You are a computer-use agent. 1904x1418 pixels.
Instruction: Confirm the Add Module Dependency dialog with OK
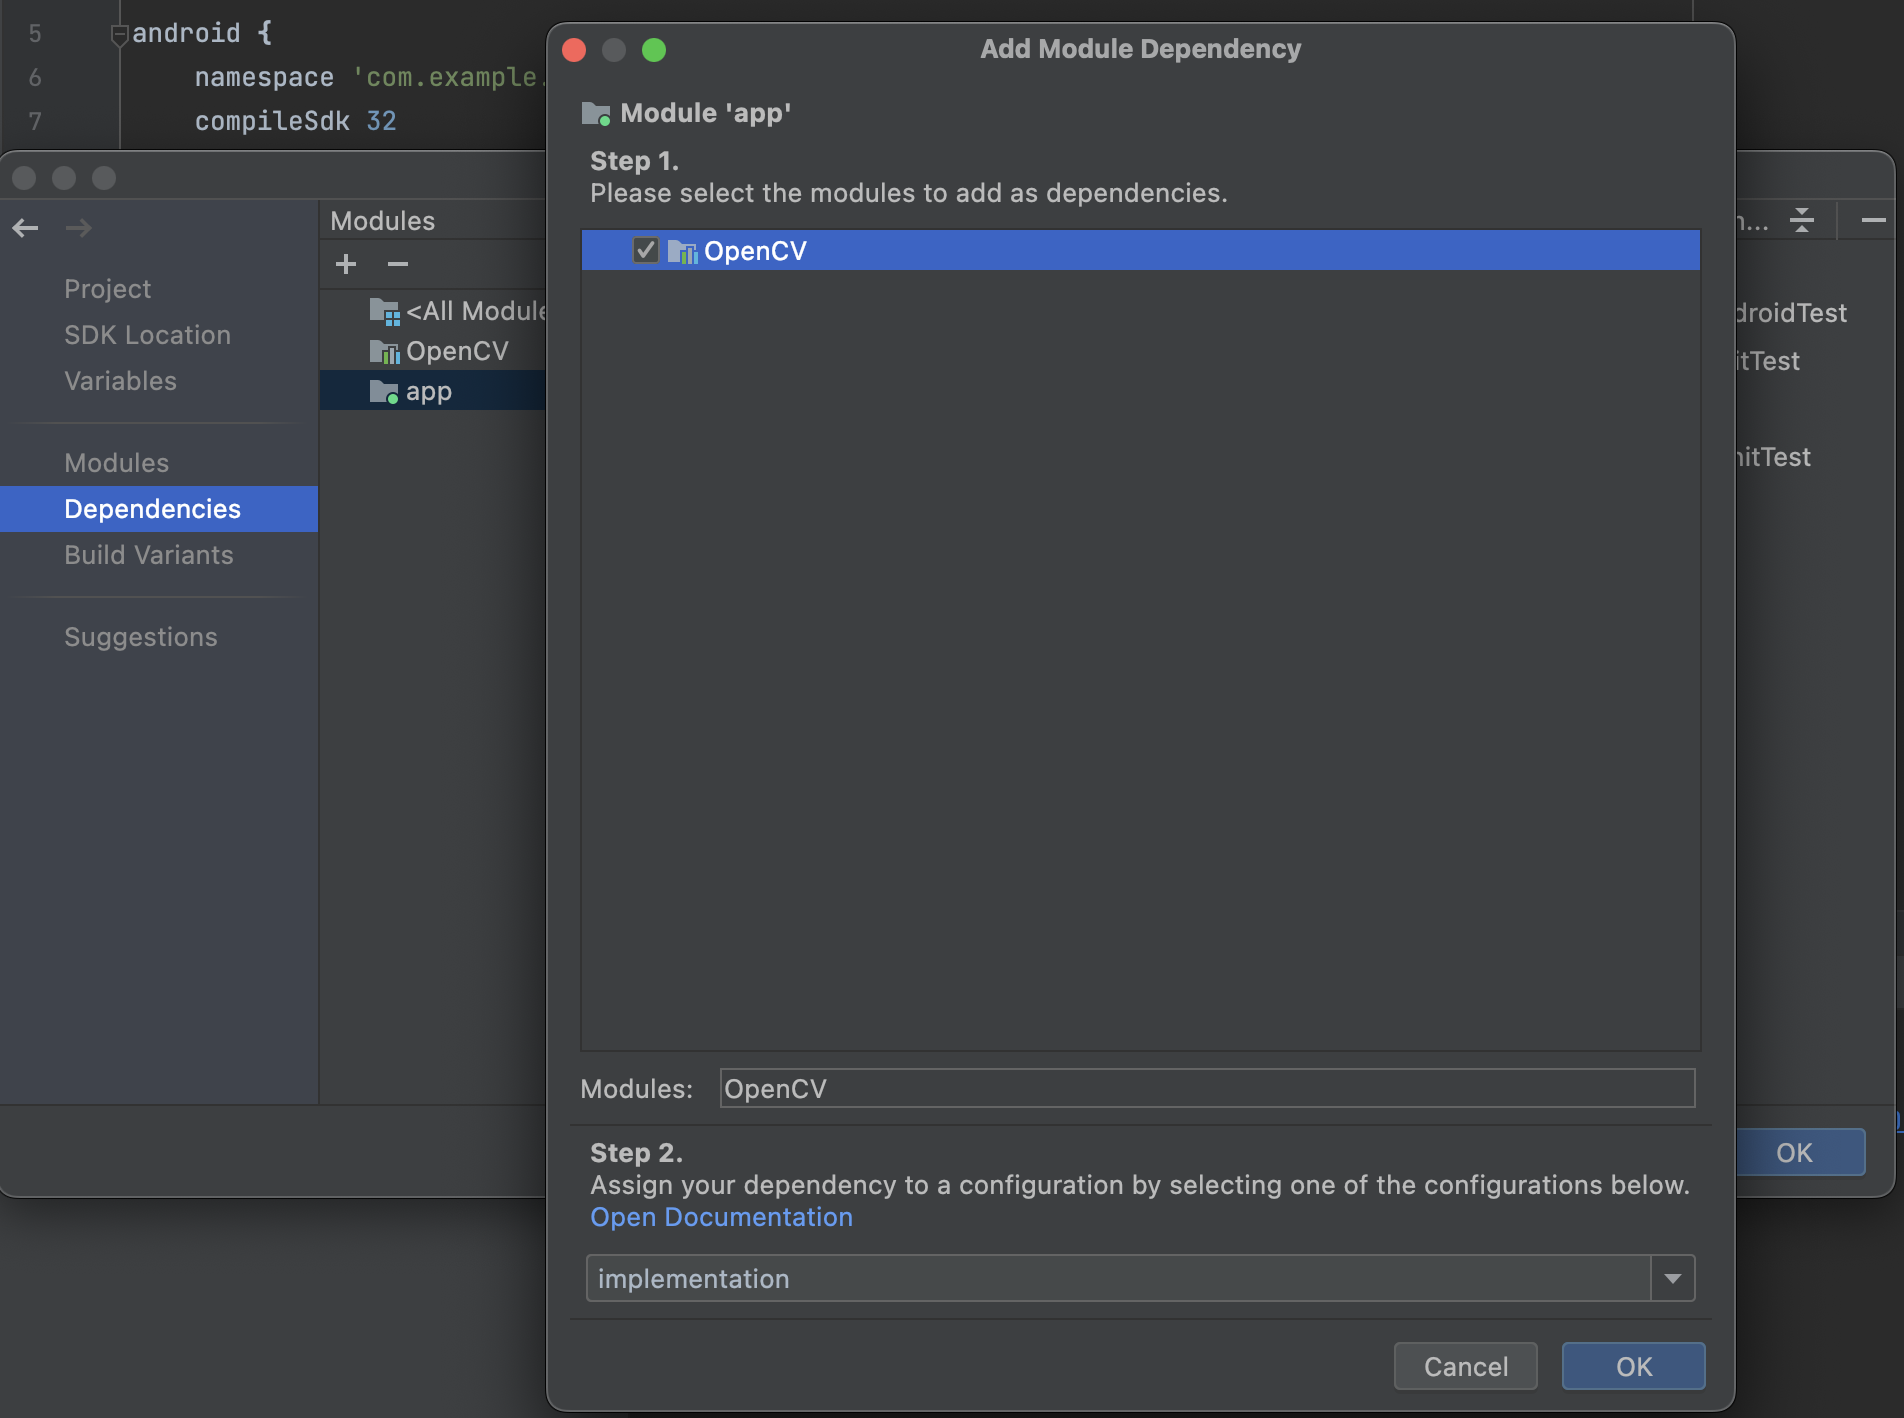1633,1366
